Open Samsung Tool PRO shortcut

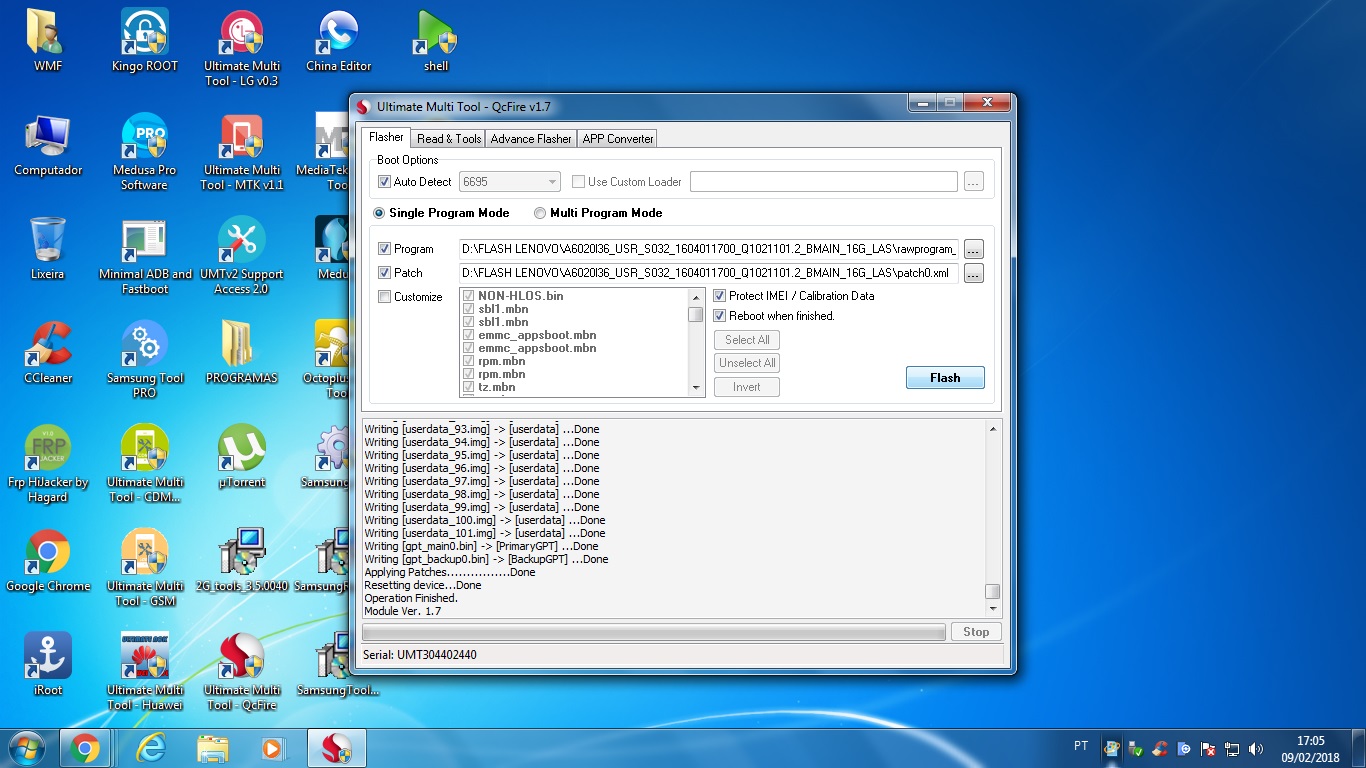click(x=145, y=360)
